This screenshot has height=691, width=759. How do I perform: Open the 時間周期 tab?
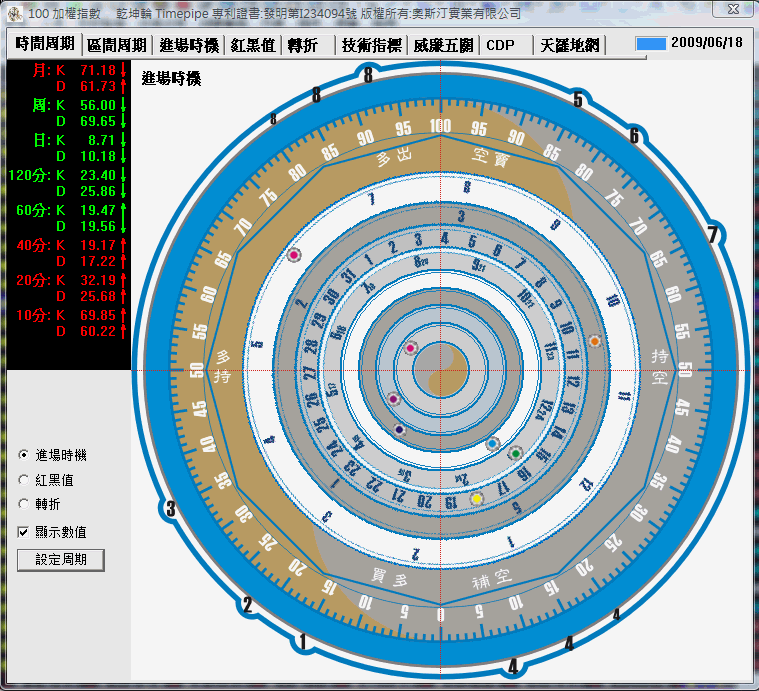click(x=45, y=44)
